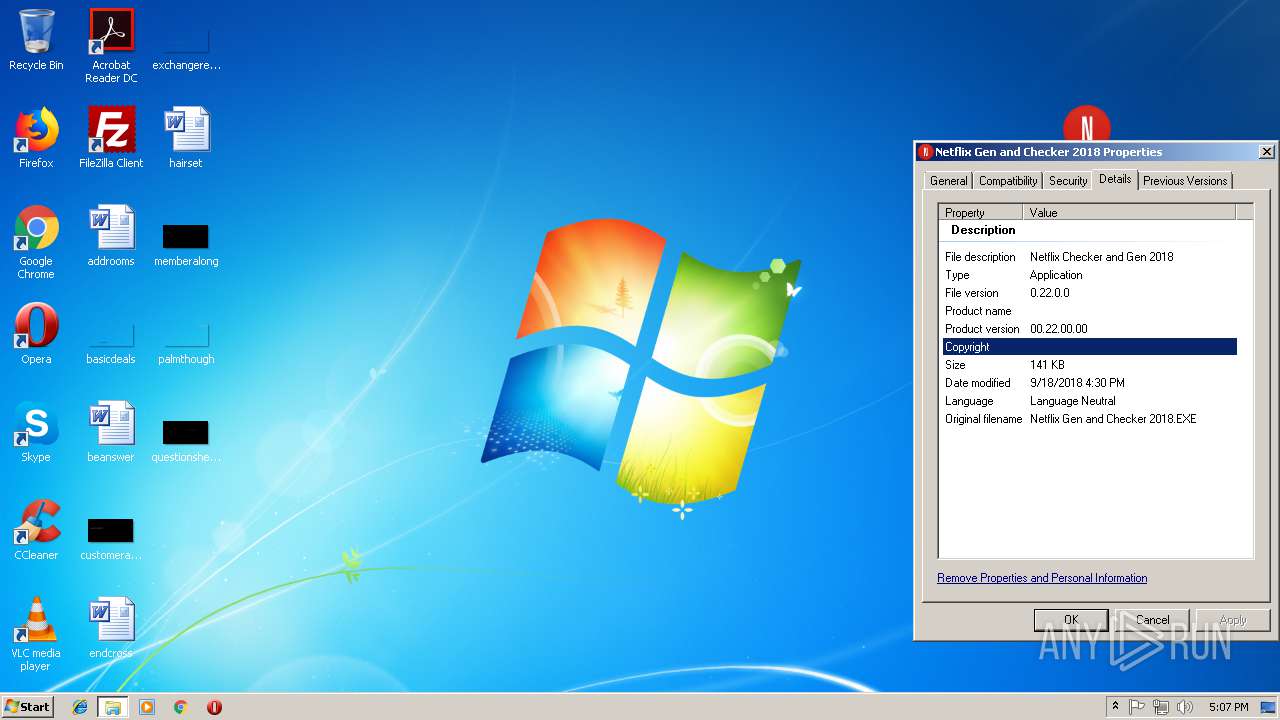The height and width of the screenshot is (720, 1280).
Task: Switch to the General tab
Action: pyautogui.click(x=948, y=181)
